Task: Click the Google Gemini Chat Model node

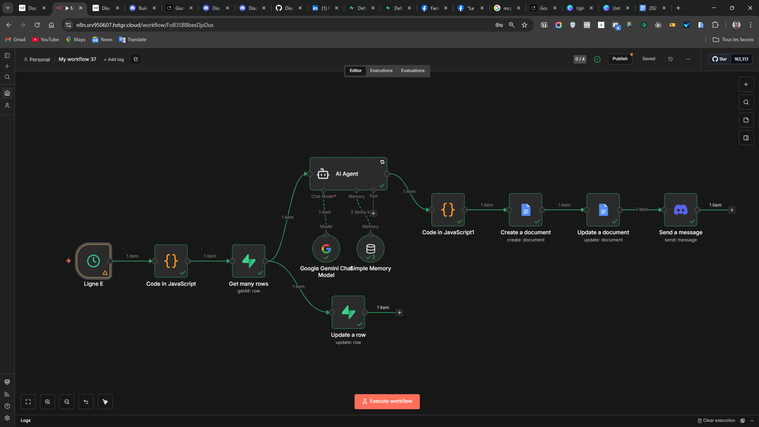Action: pyautogui.click(x=326, y=249)
